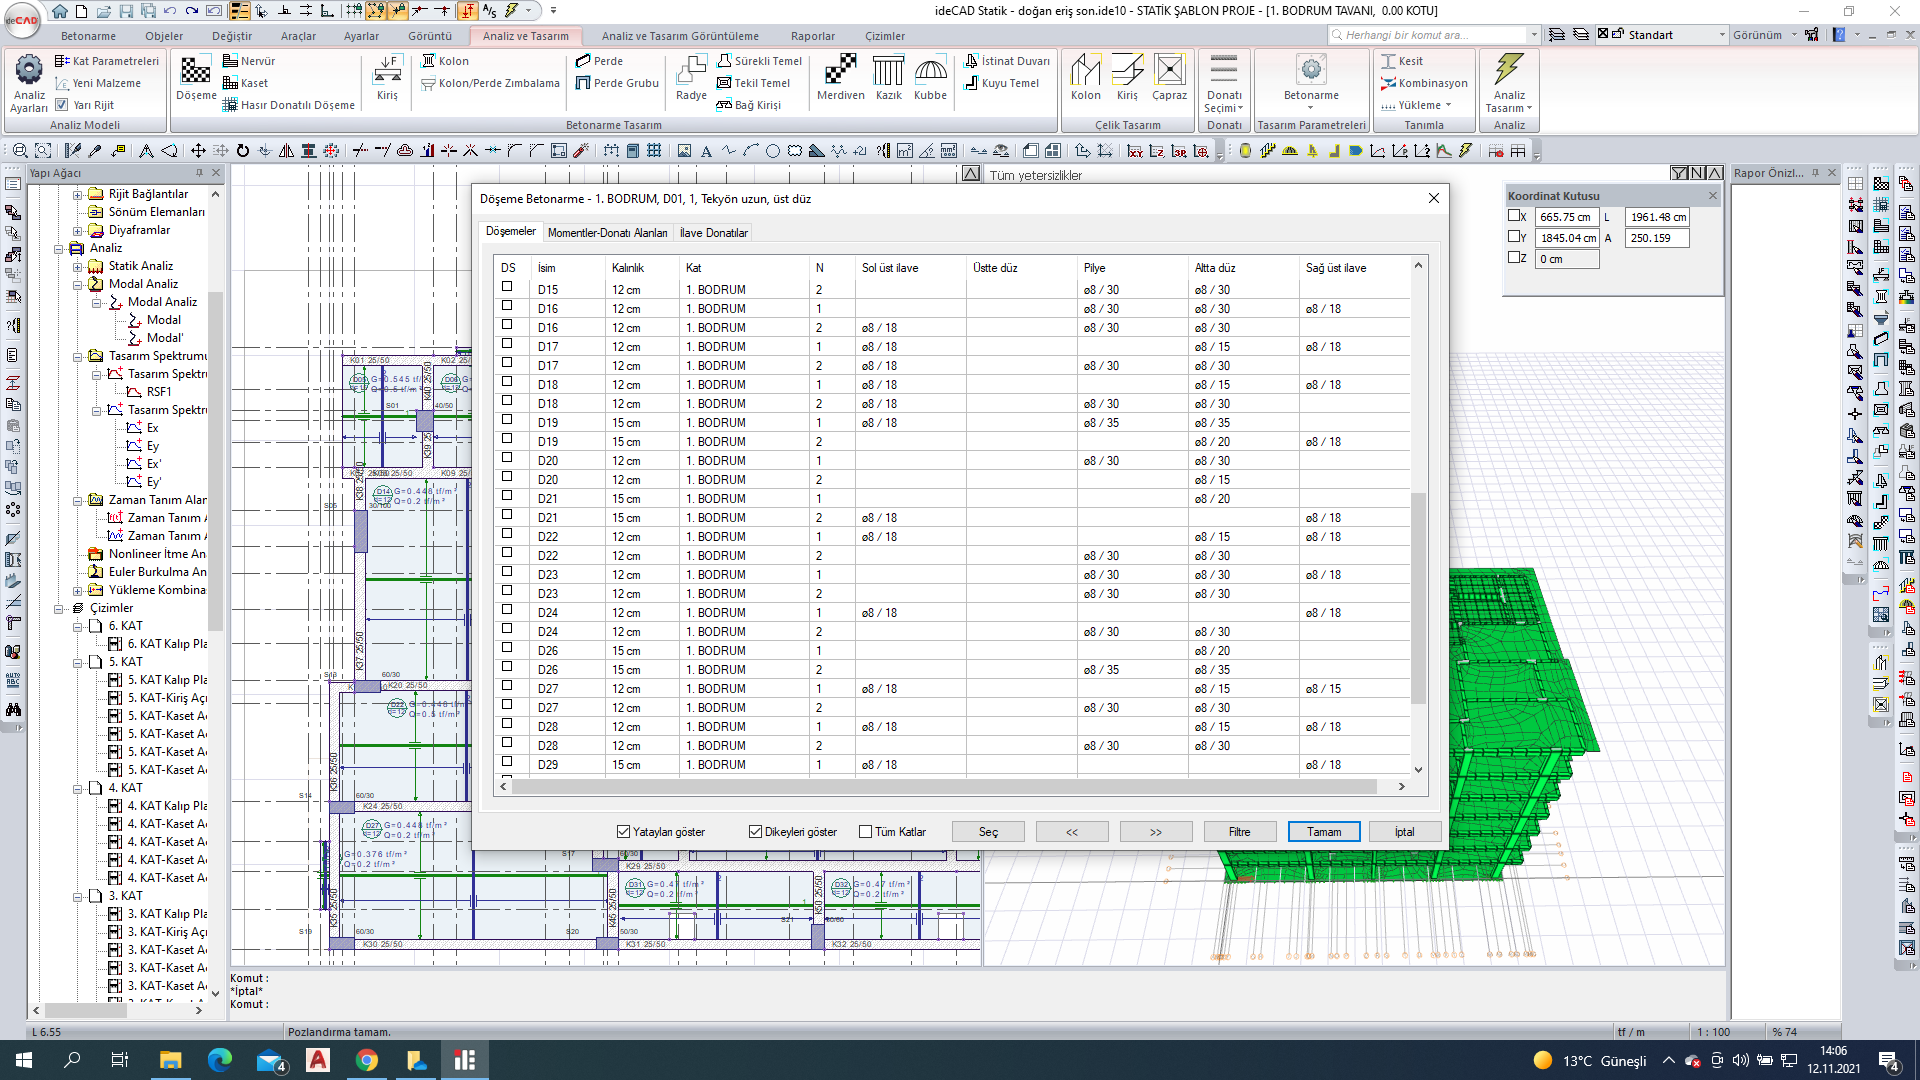Open Analiz ve Tasarım Görüntüleme tab
This screenshot has width=1920, height=1080.
click(680, 36)
